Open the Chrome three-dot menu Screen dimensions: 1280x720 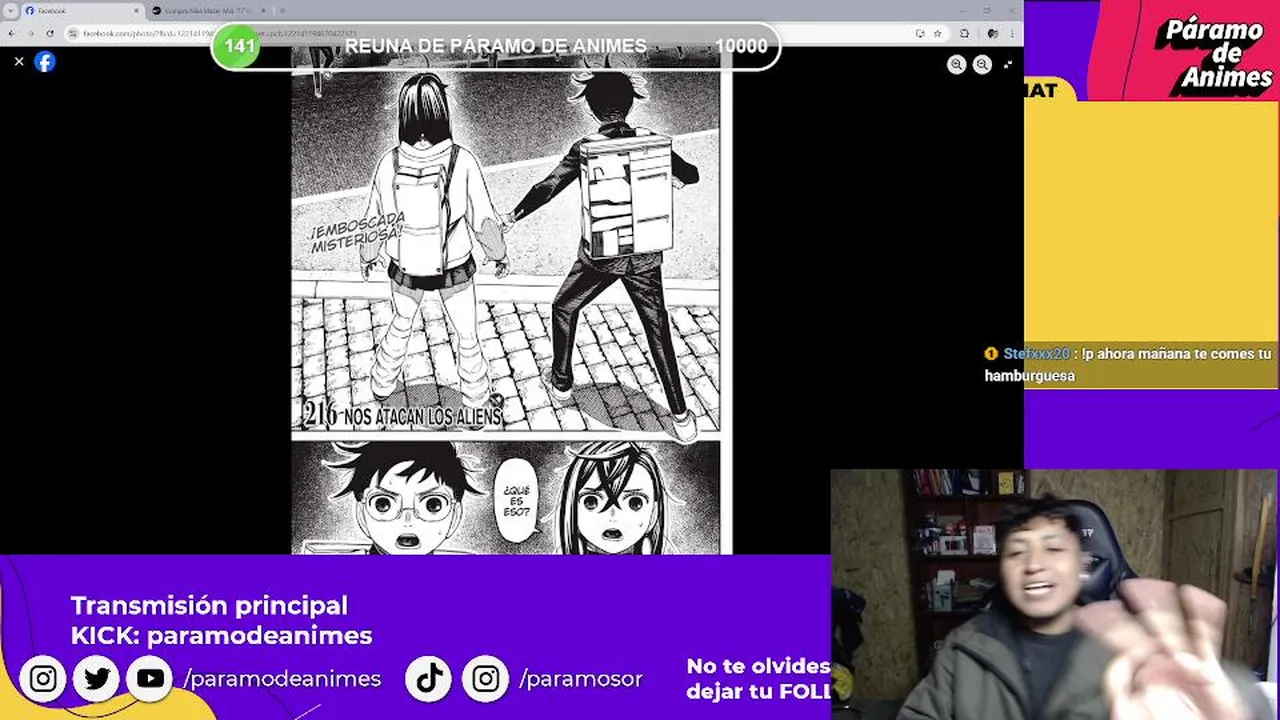[x=1011, y=33]
